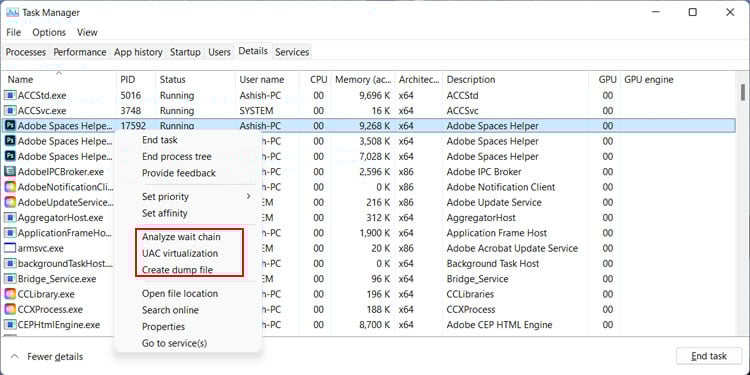The width and height of the screenshot is (750, 375).
Task: Choose Open file location
Action: coord(180,294)
